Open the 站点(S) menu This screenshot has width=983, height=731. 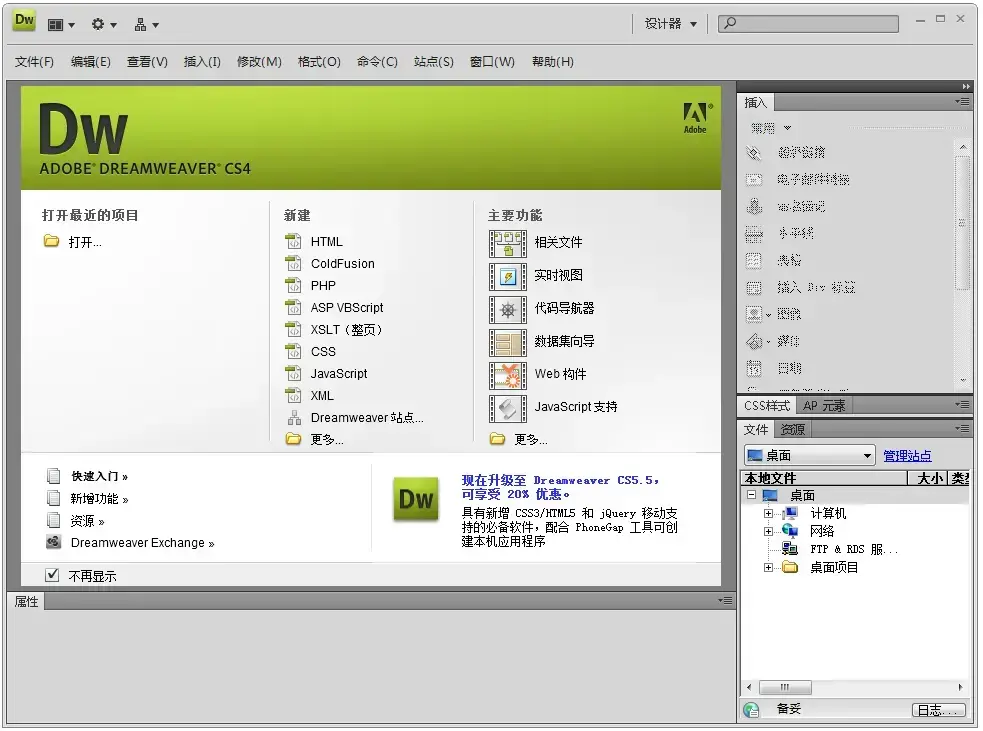click(434, 61)
